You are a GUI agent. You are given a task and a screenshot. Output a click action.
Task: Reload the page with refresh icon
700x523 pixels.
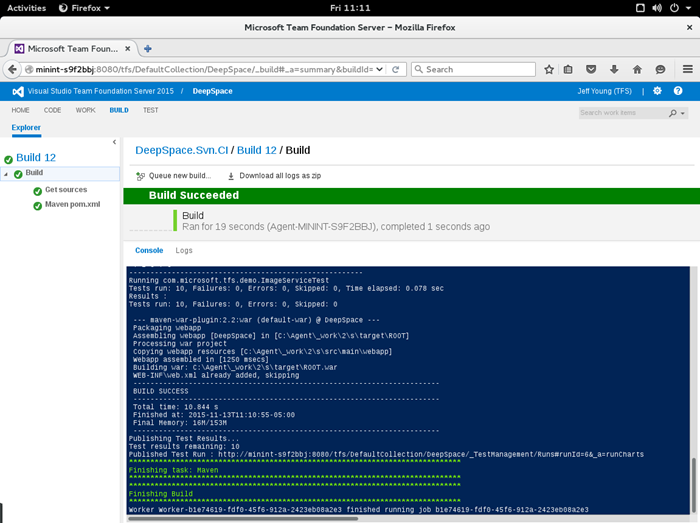coord(395,69)
